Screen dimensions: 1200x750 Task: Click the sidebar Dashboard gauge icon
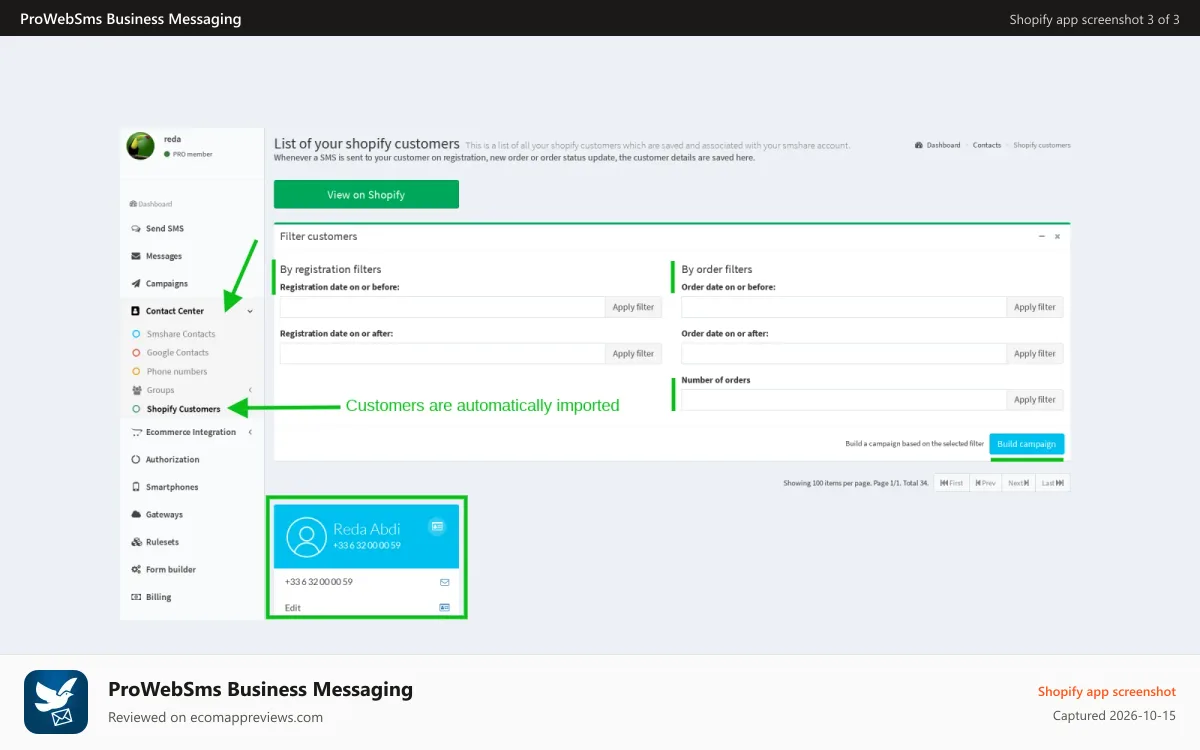click(x=133, y=204)
